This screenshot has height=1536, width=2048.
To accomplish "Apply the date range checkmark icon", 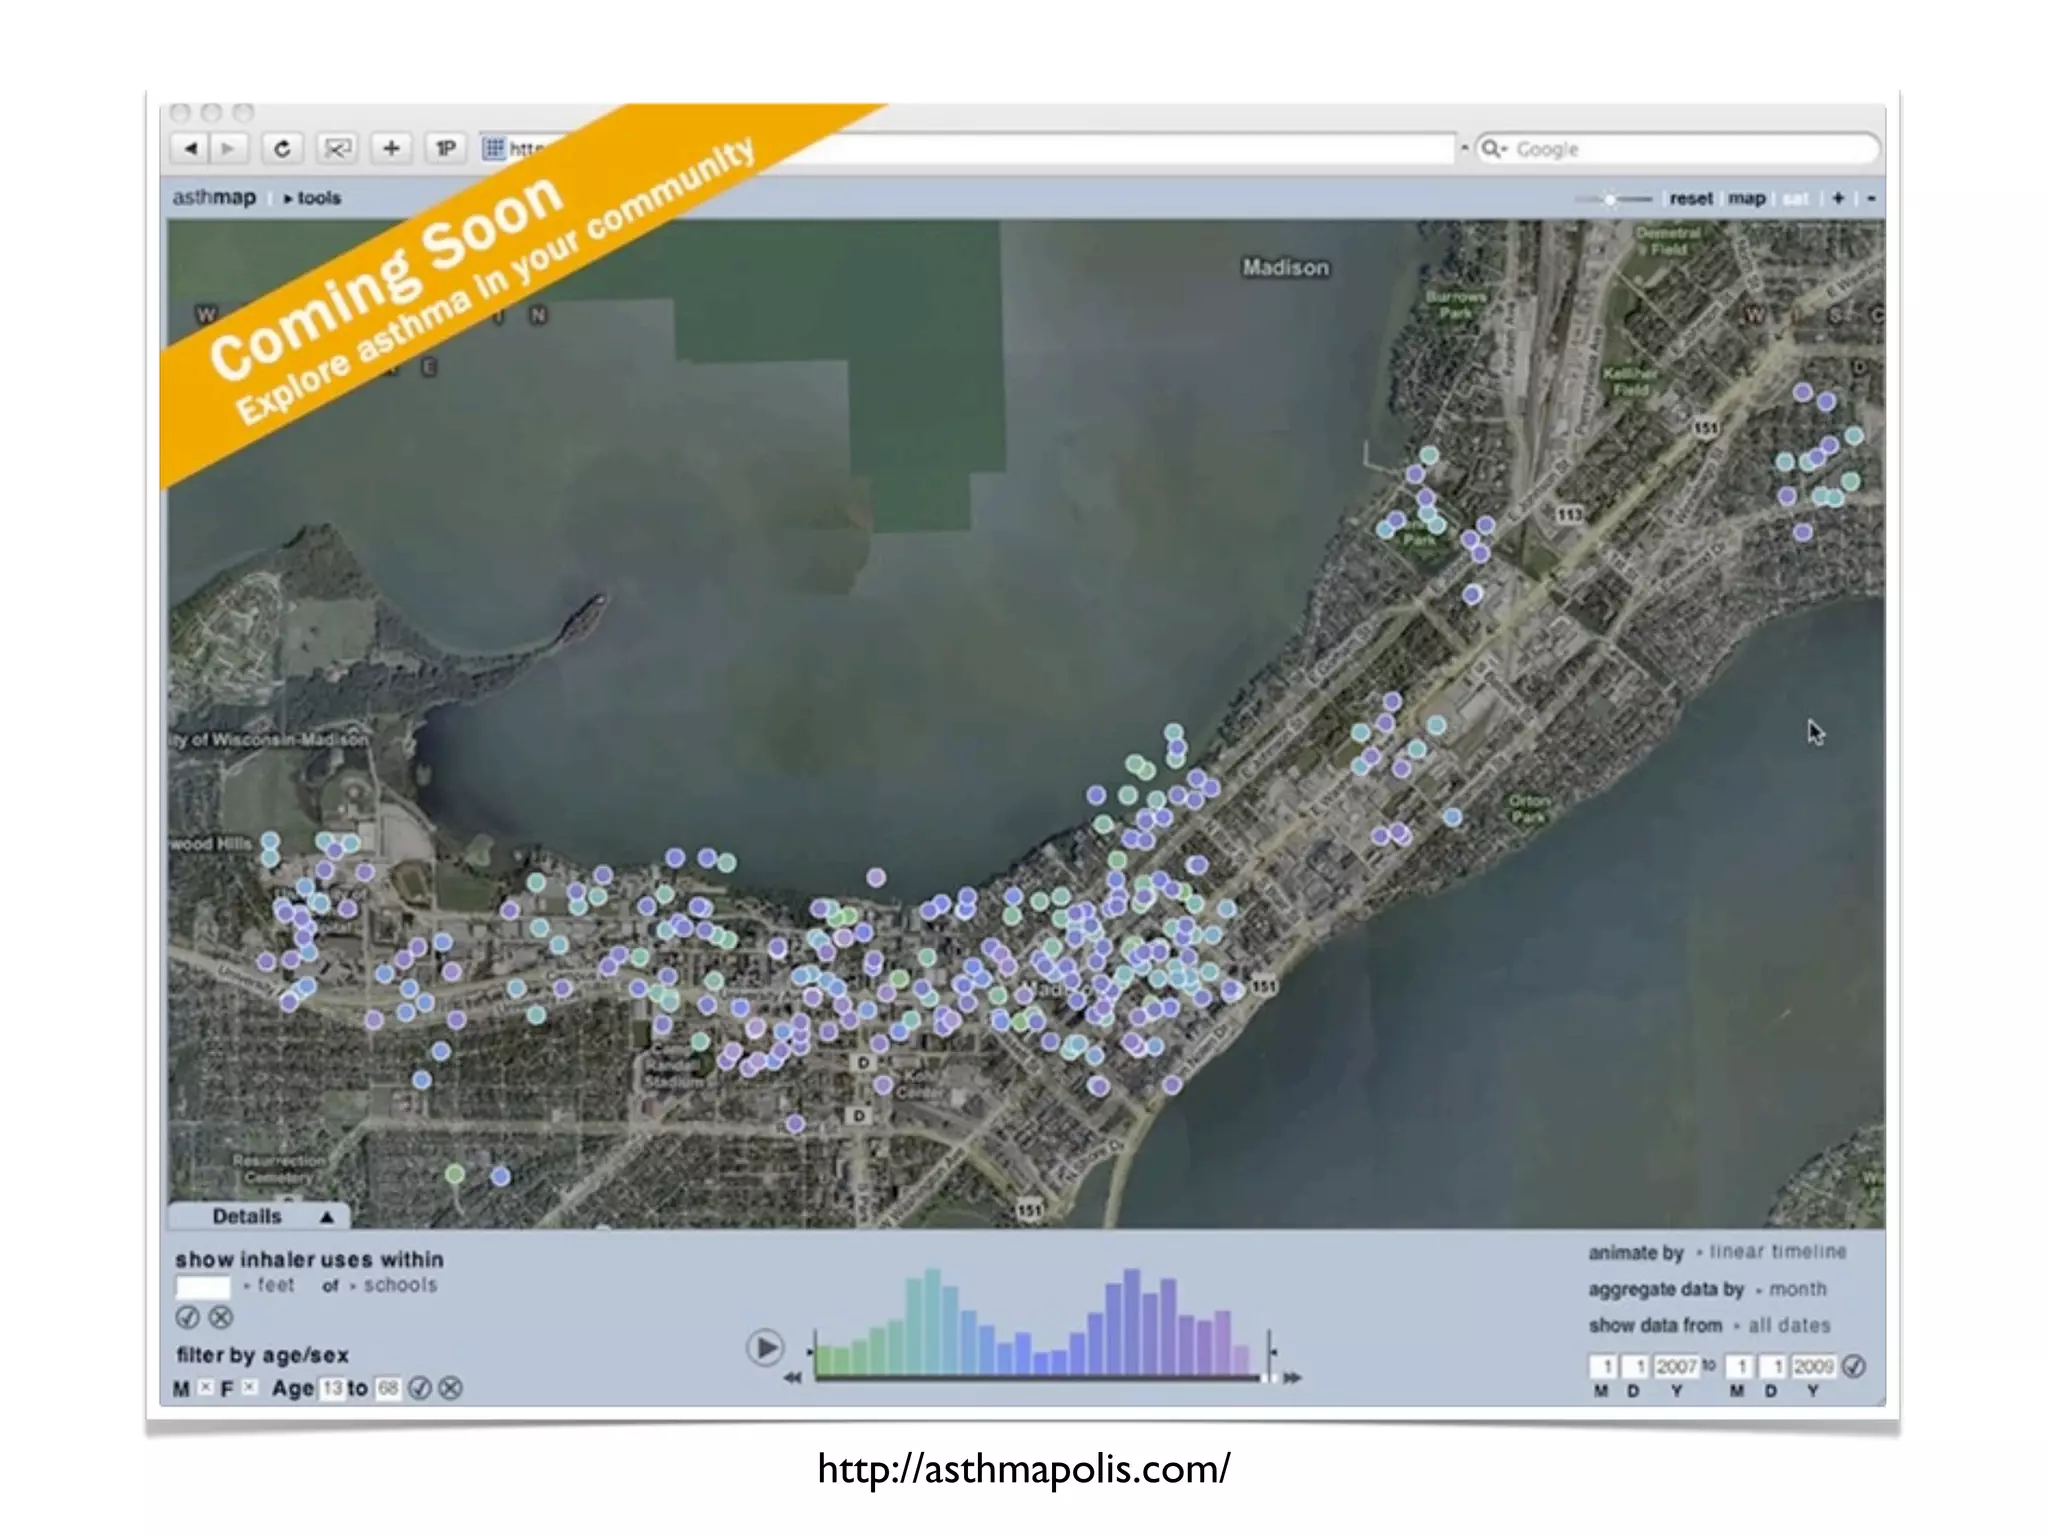I will 1854,1366.
